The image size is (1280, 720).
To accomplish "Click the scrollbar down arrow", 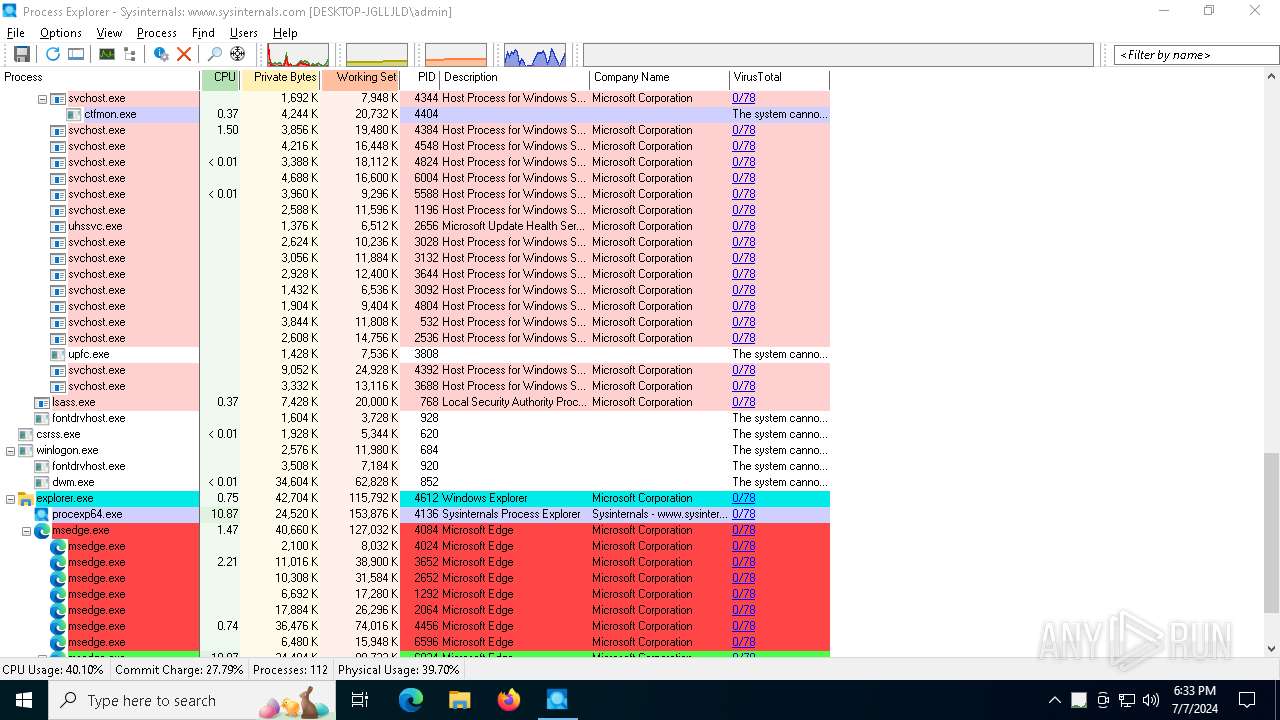I will [x=1271, y=649].
